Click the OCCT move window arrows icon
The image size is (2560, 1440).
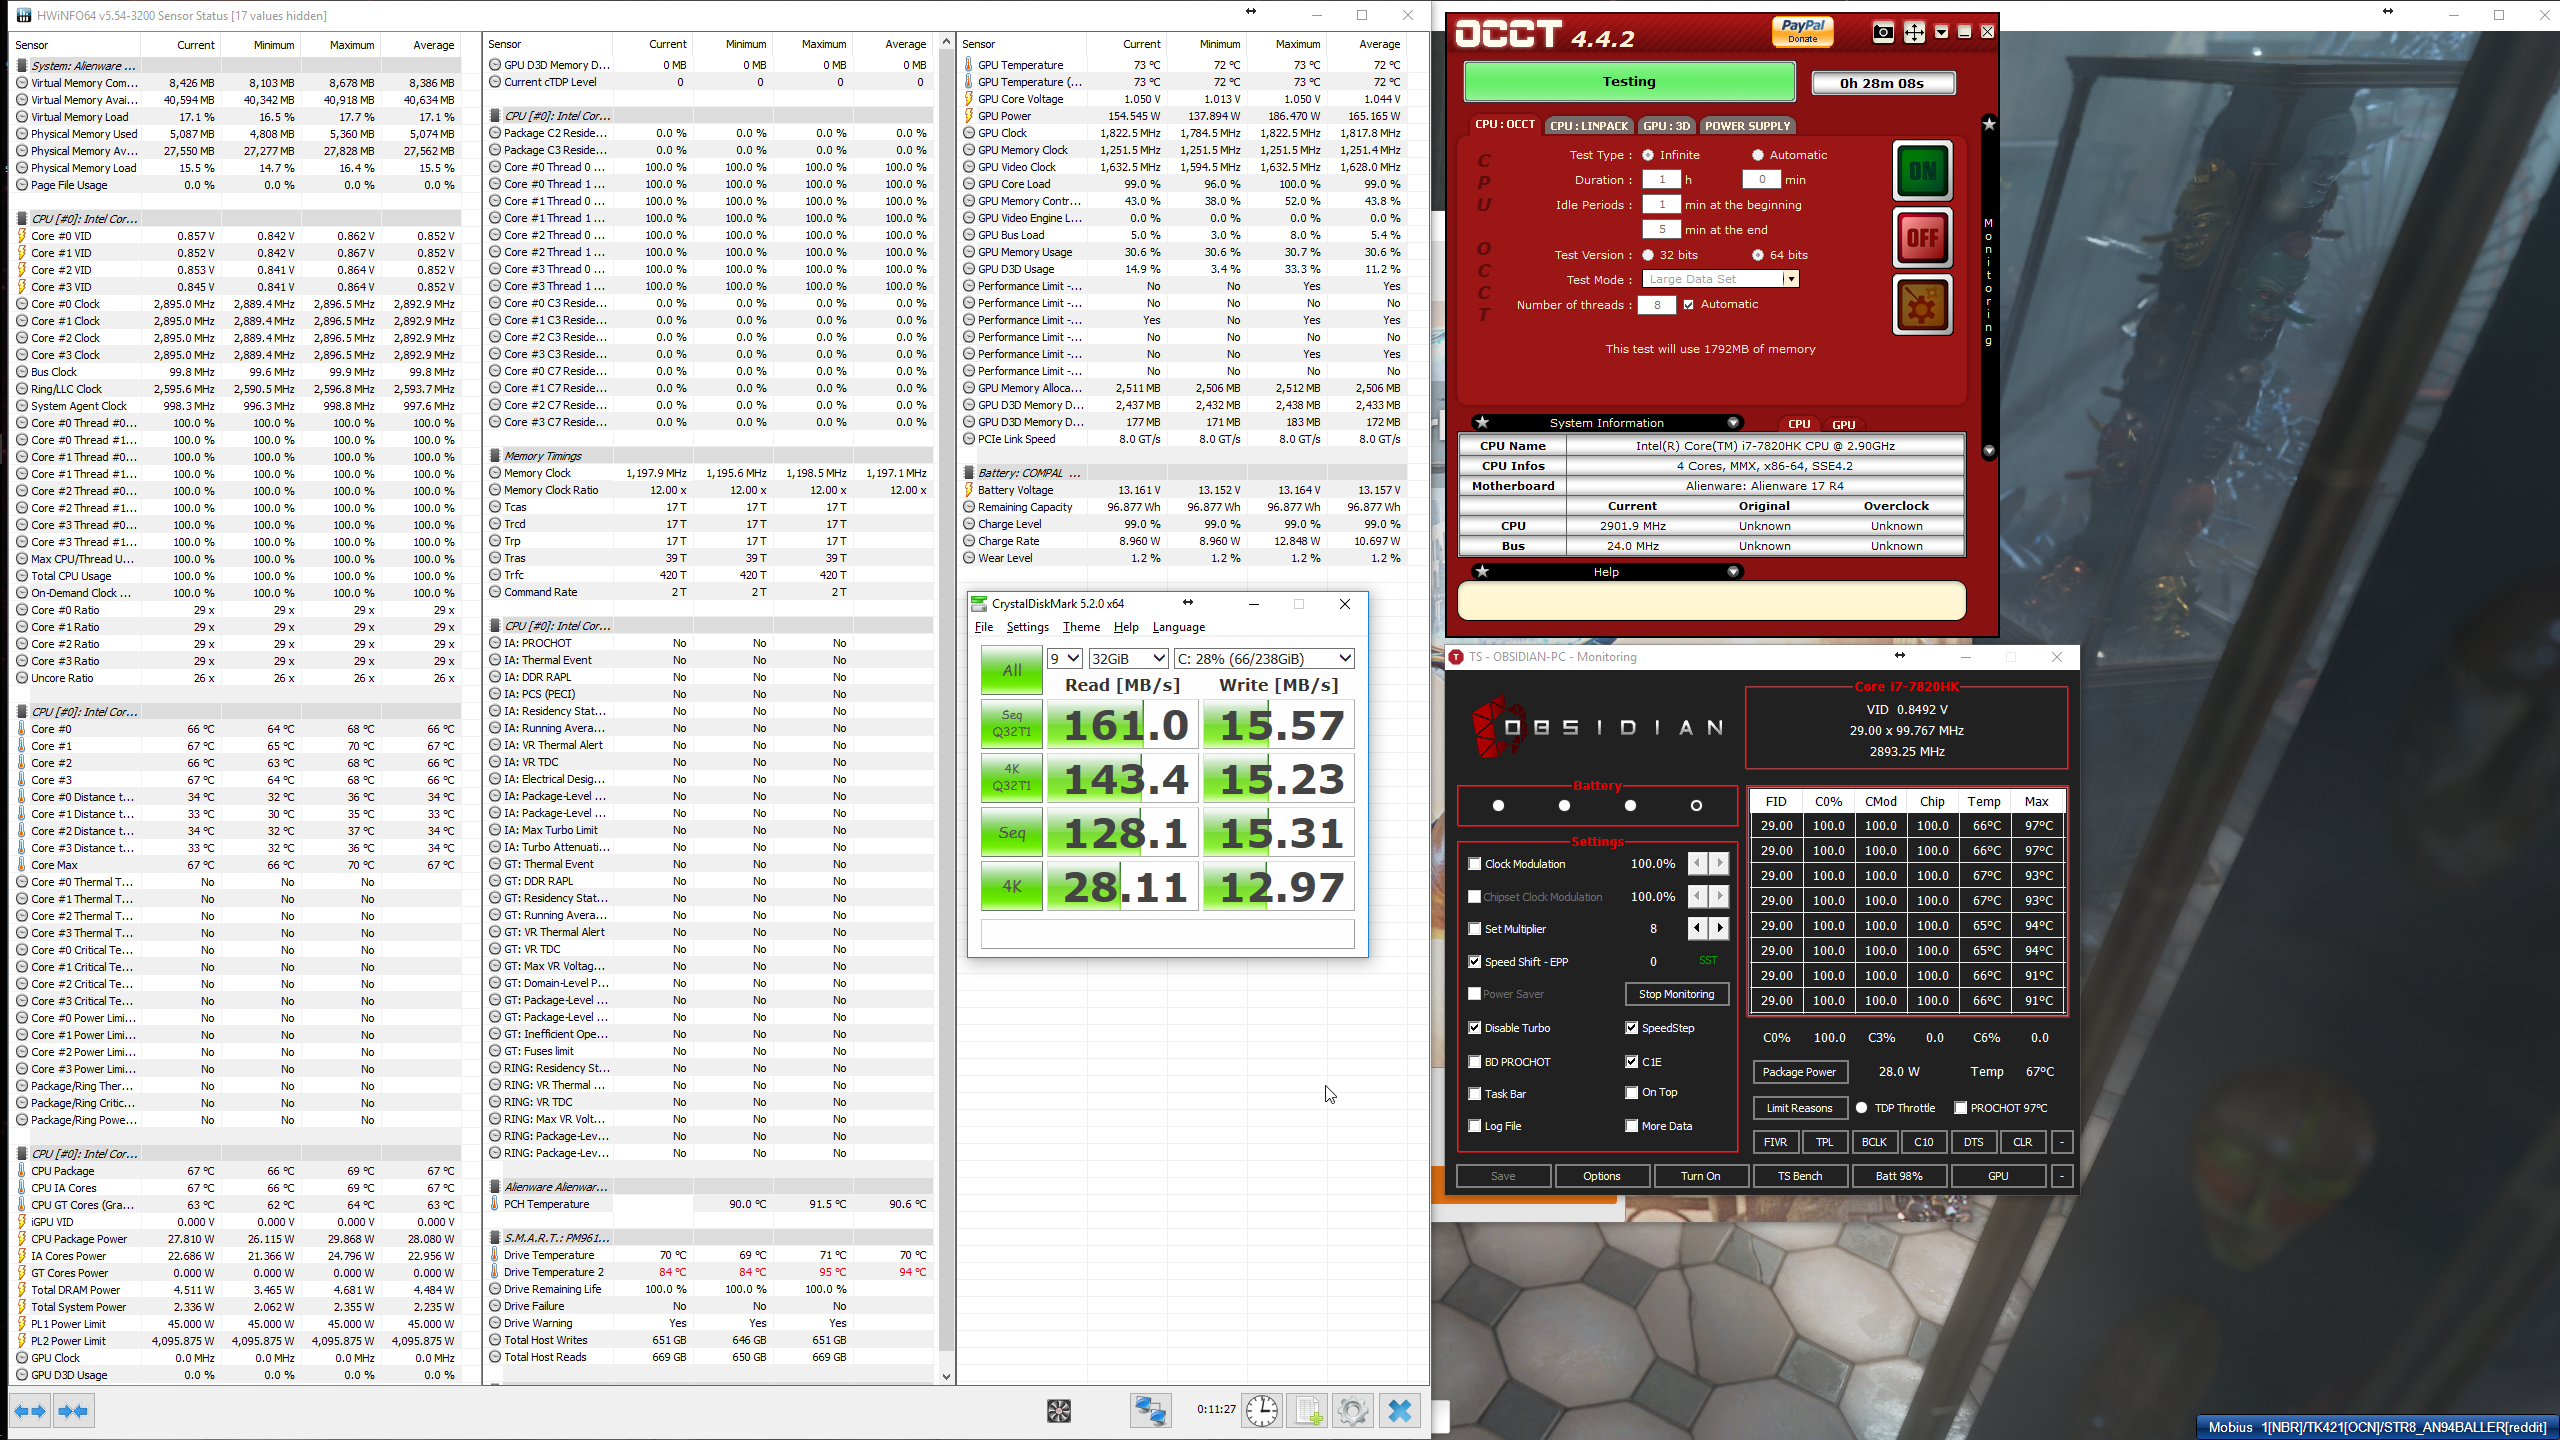pos(1913,32)
